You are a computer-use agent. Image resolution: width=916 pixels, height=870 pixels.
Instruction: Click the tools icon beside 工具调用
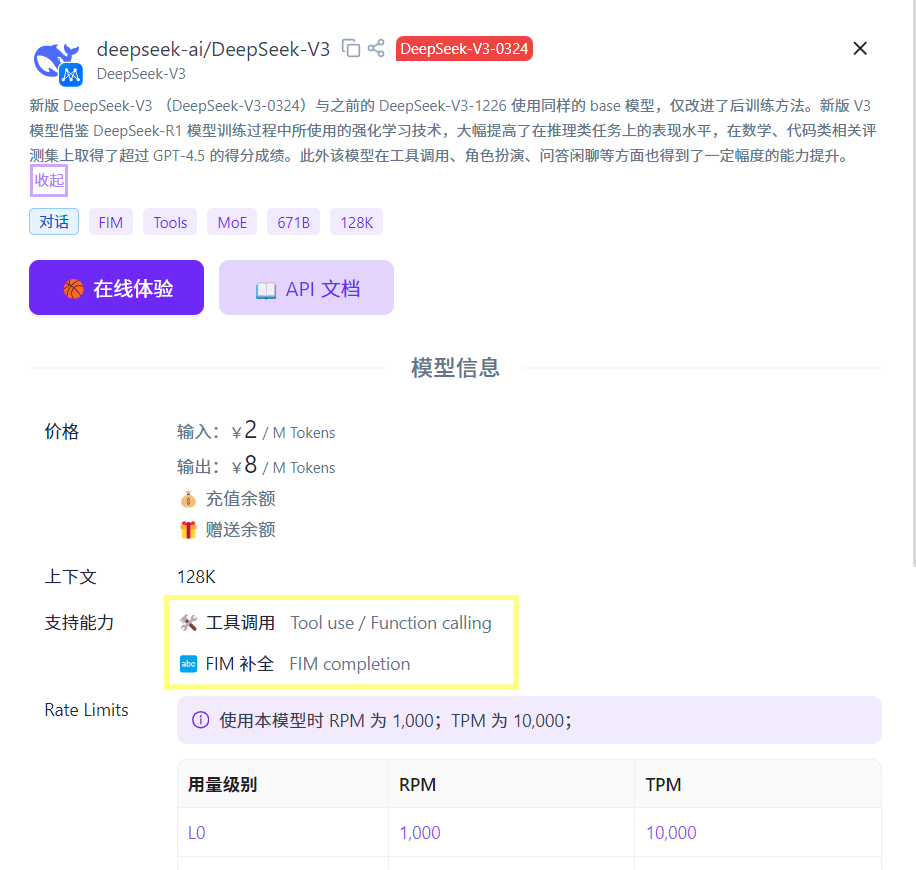coord(188,623)
